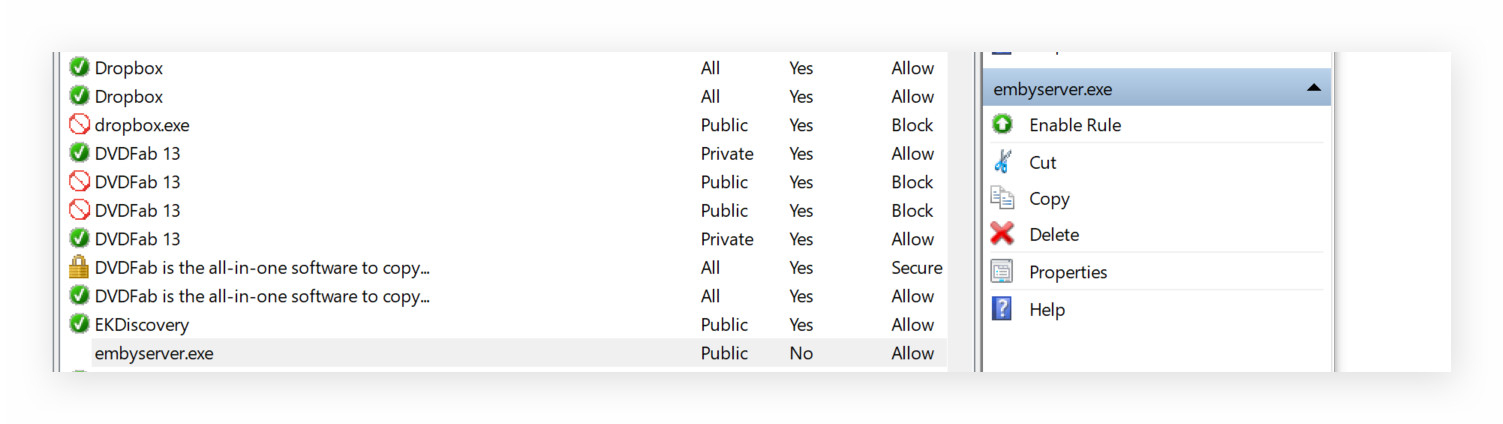Image resolution: width=1503 pixels, height=424 pixels.
Task: Open the Properties action link
Action: pos(1068,272)
